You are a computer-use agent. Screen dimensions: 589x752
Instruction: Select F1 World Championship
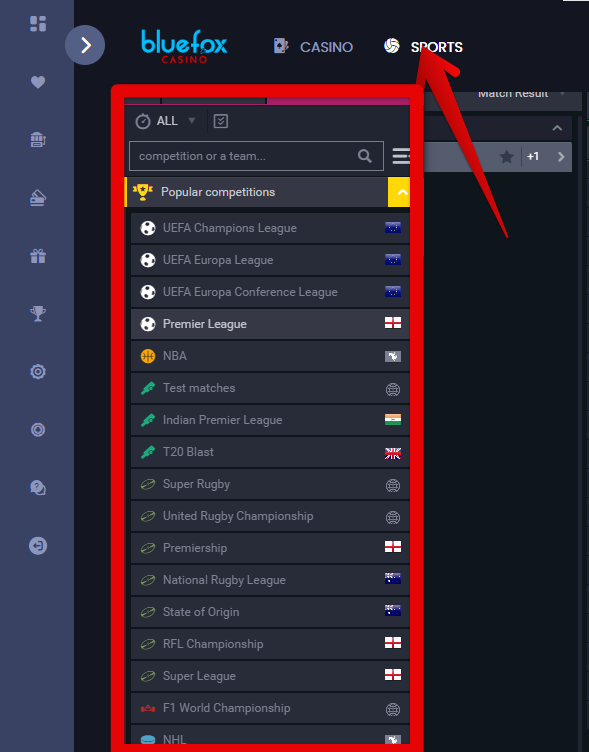pos(270,708)
